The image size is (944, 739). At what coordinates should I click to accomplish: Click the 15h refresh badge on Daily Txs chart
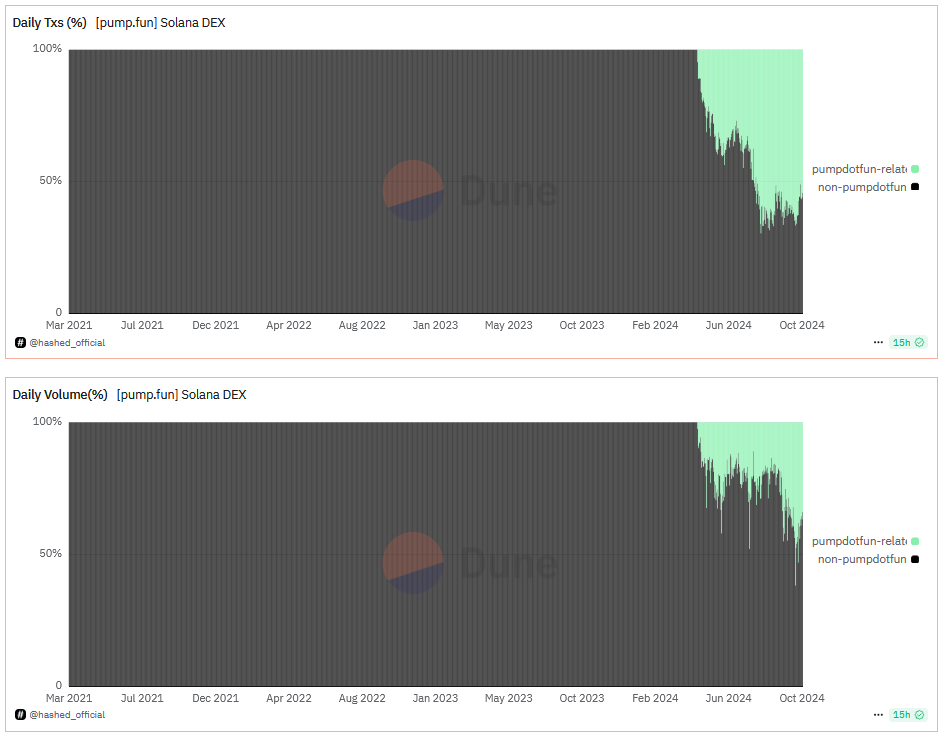[908, 343]
